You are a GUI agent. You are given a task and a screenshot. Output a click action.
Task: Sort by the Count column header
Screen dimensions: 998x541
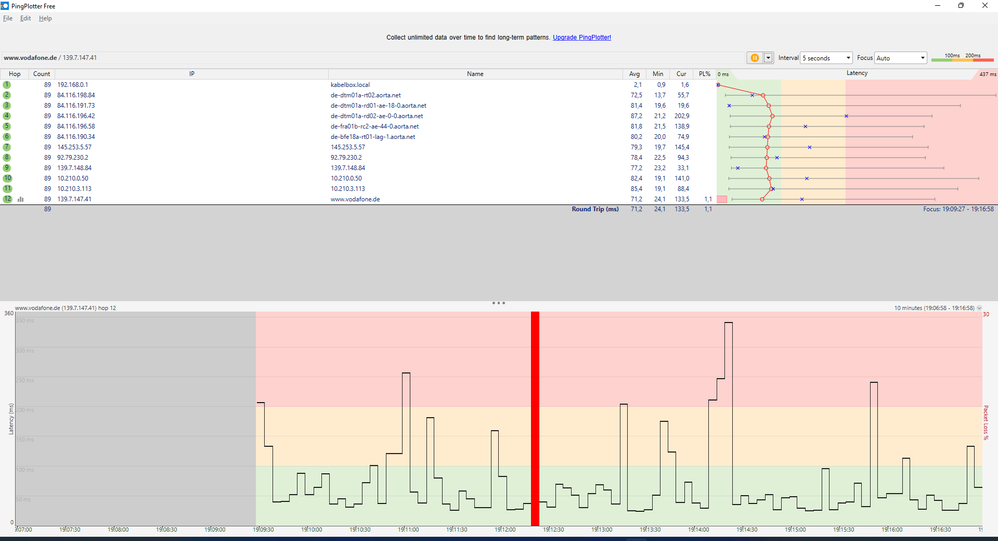[41, 74]
